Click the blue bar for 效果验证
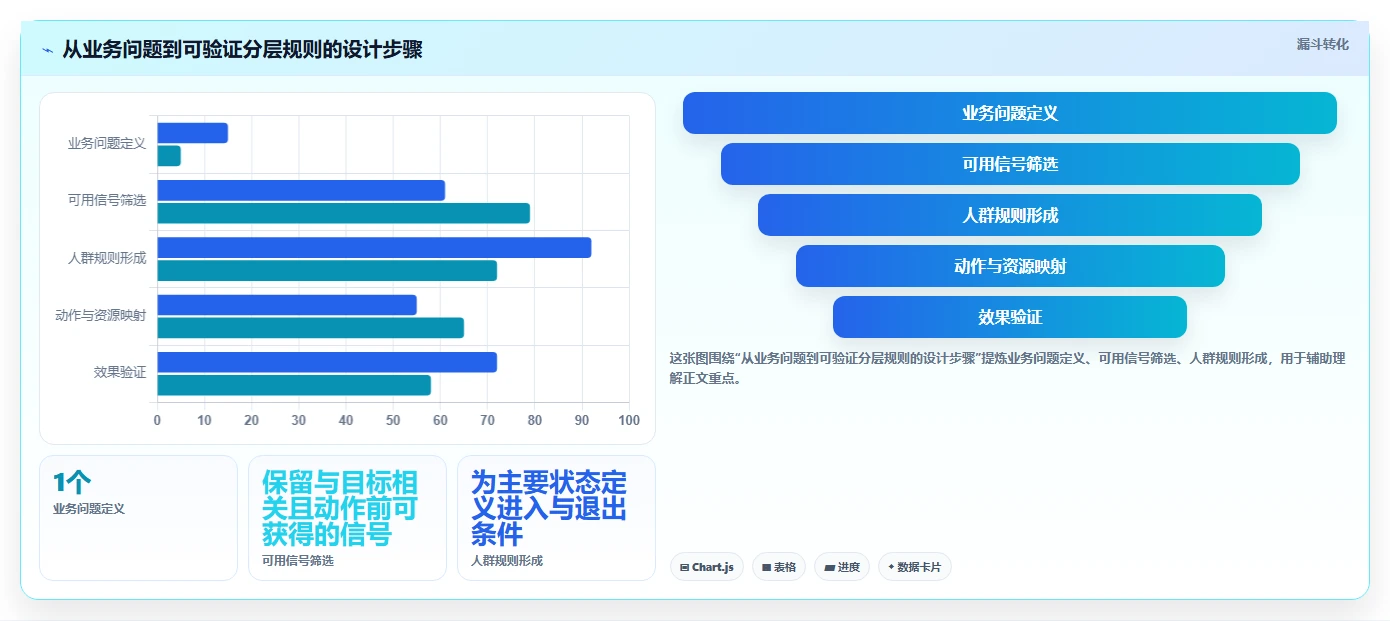This screenshot has height=621, width=1390. (x=327, y=362)
